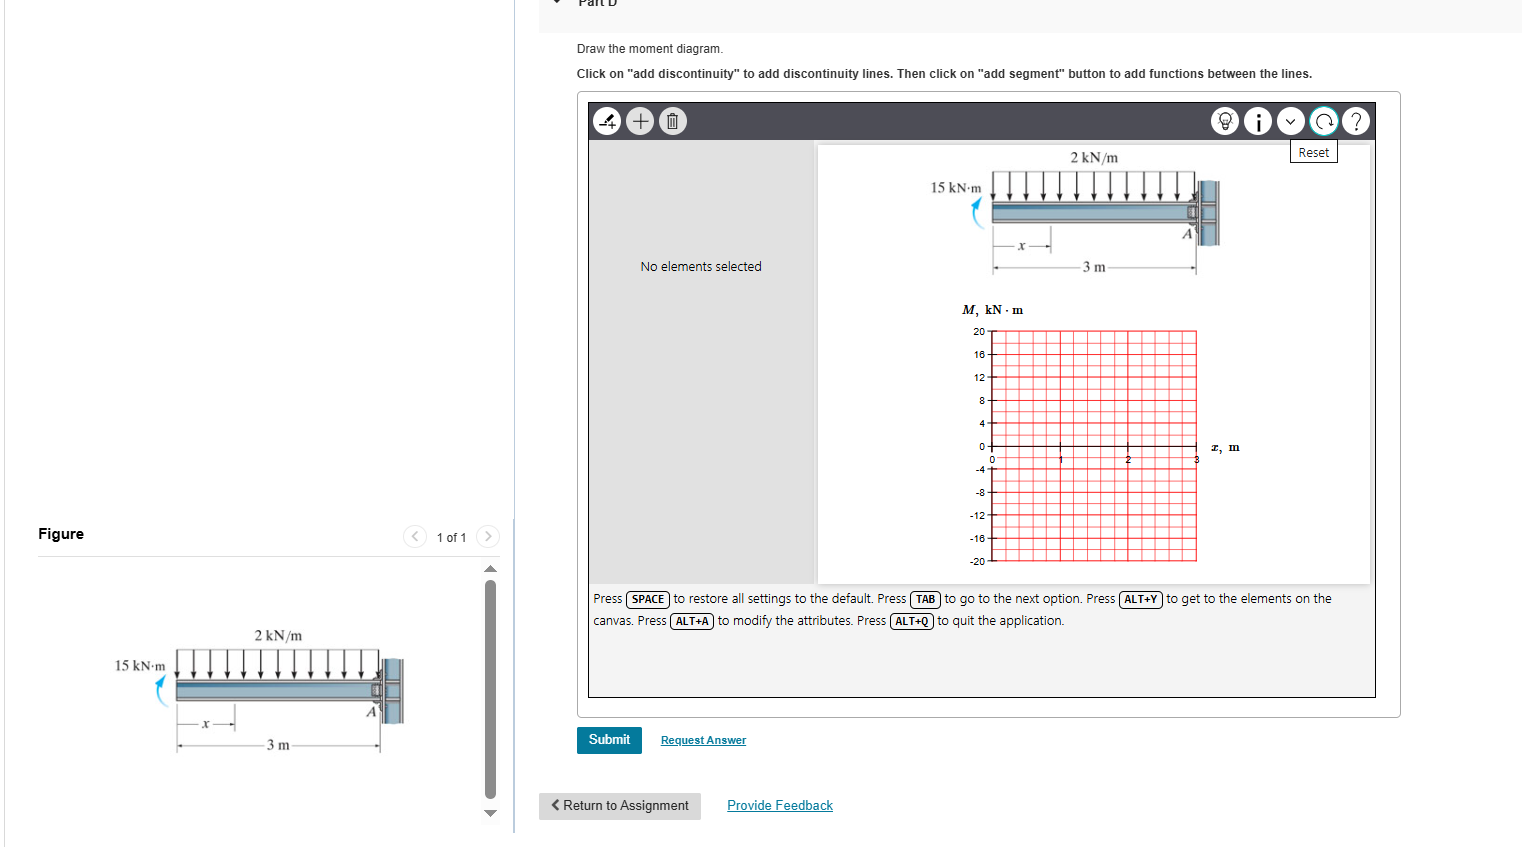Click the right arrow on the Figure pager
Viewport: 1522px width, 847px height.
tap(487, 536)
